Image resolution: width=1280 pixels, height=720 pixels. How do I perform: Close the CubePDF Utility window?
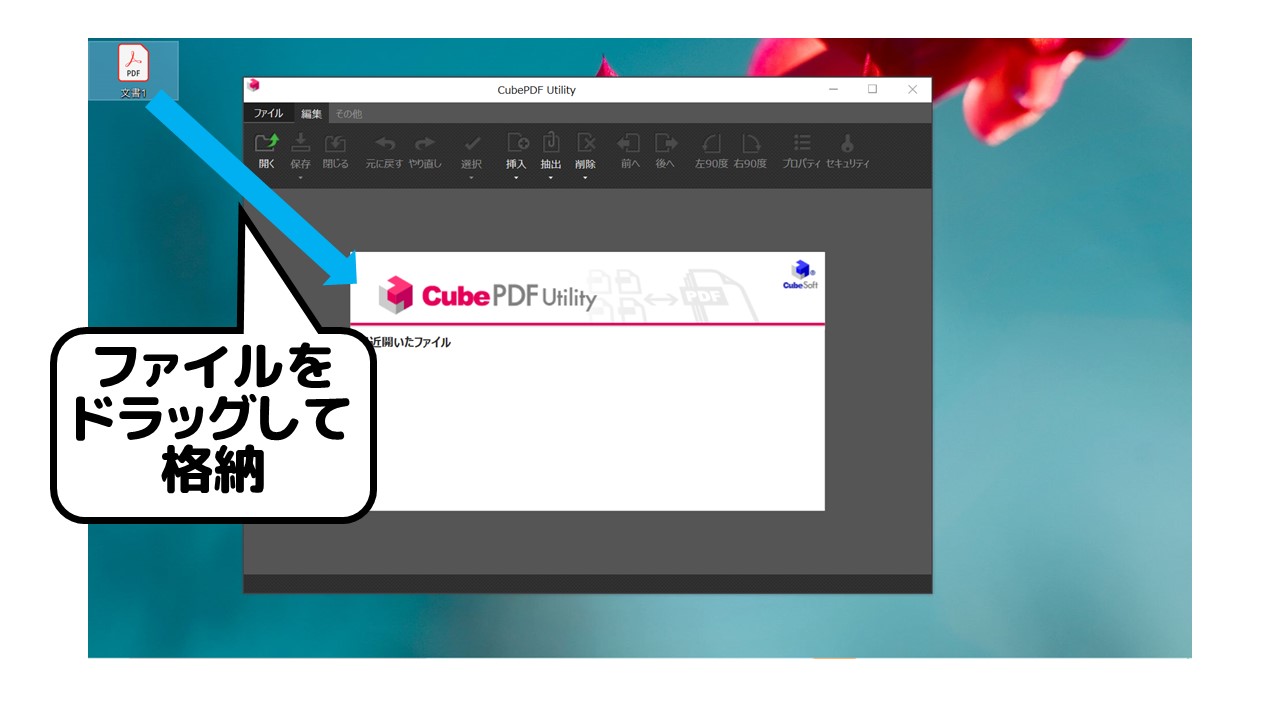point(912,89)
